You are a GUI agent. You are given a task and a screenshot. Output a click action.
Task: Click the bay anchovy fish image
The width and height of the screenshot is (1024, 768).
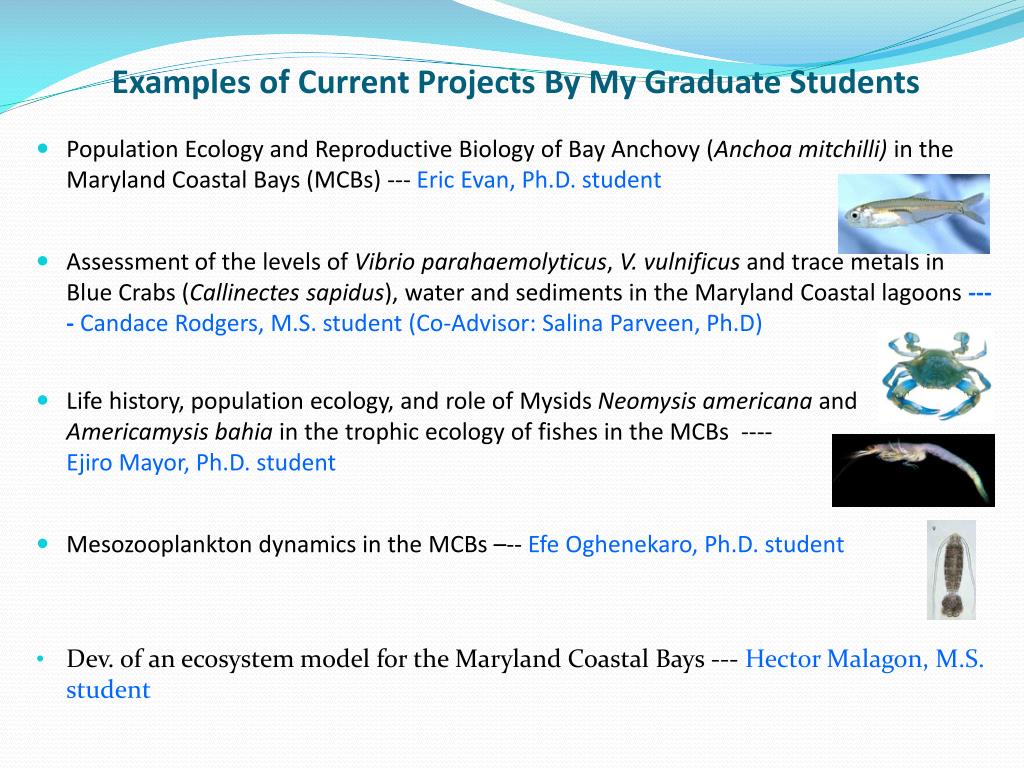point(914,214)
